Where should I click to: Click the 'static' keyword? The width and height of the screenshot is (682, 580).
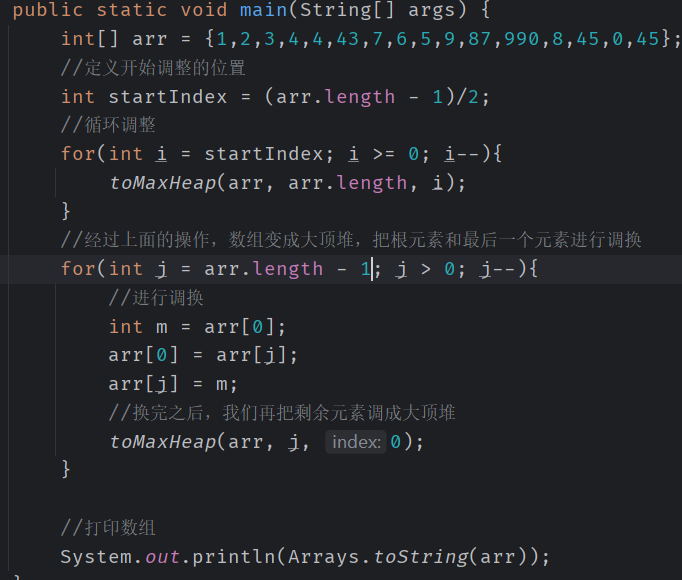tap(132, 10)
